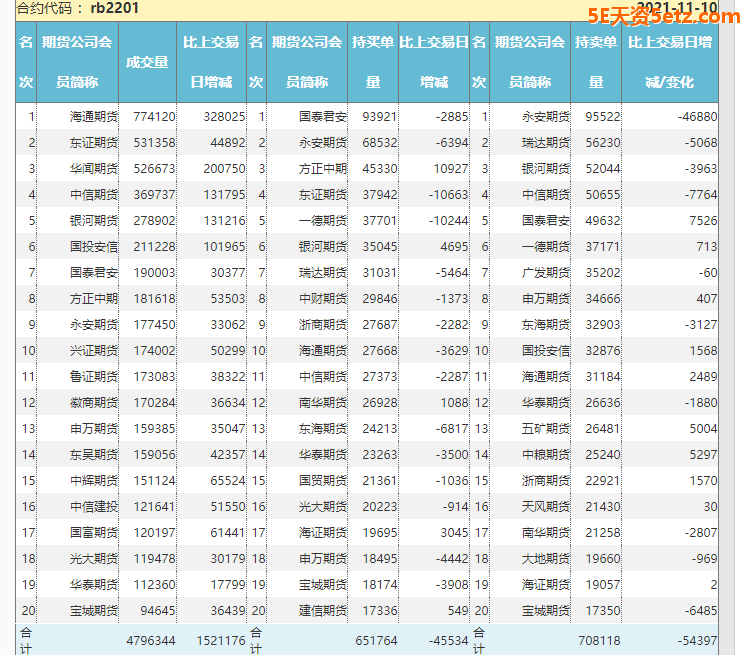The height and width of the screenshot is (655, 742).
Task: Click long position value 45330
Action: pos(380,168)
